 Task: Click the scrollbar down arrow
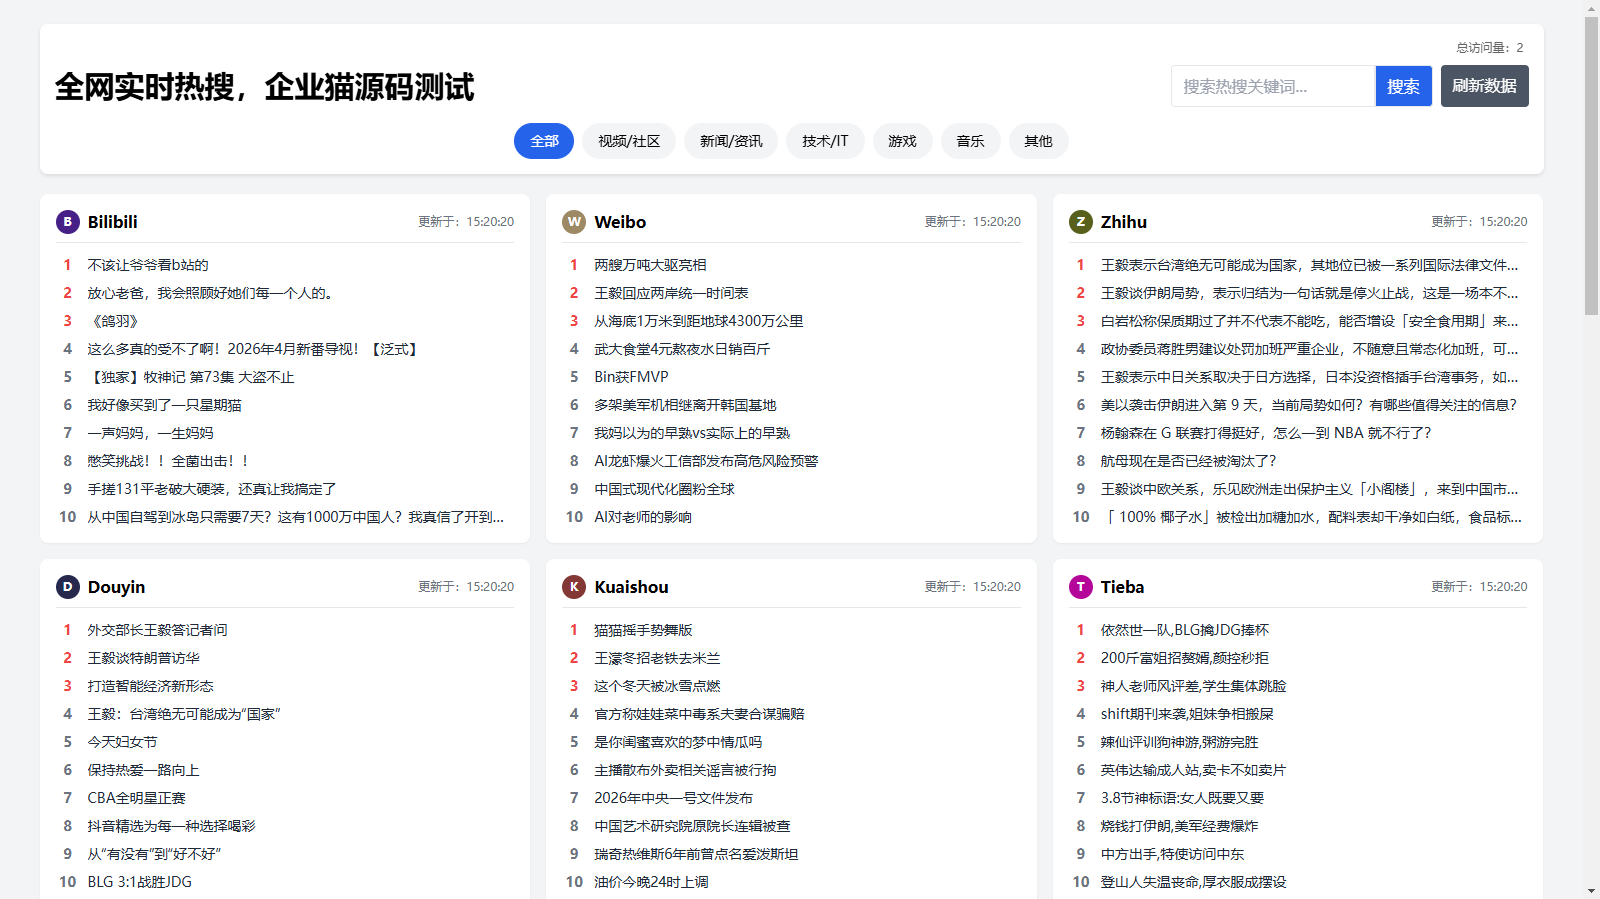[1591, 890]
